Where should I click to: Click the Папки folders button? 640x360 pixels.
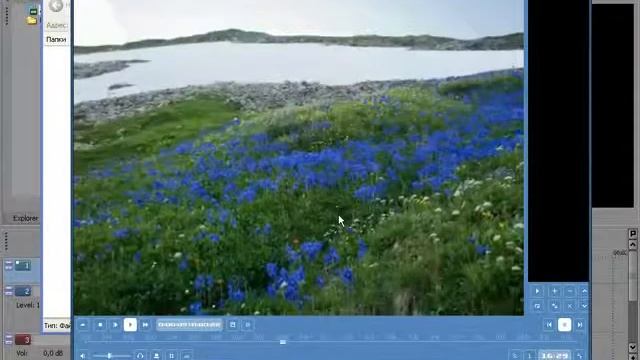[56, 40]
